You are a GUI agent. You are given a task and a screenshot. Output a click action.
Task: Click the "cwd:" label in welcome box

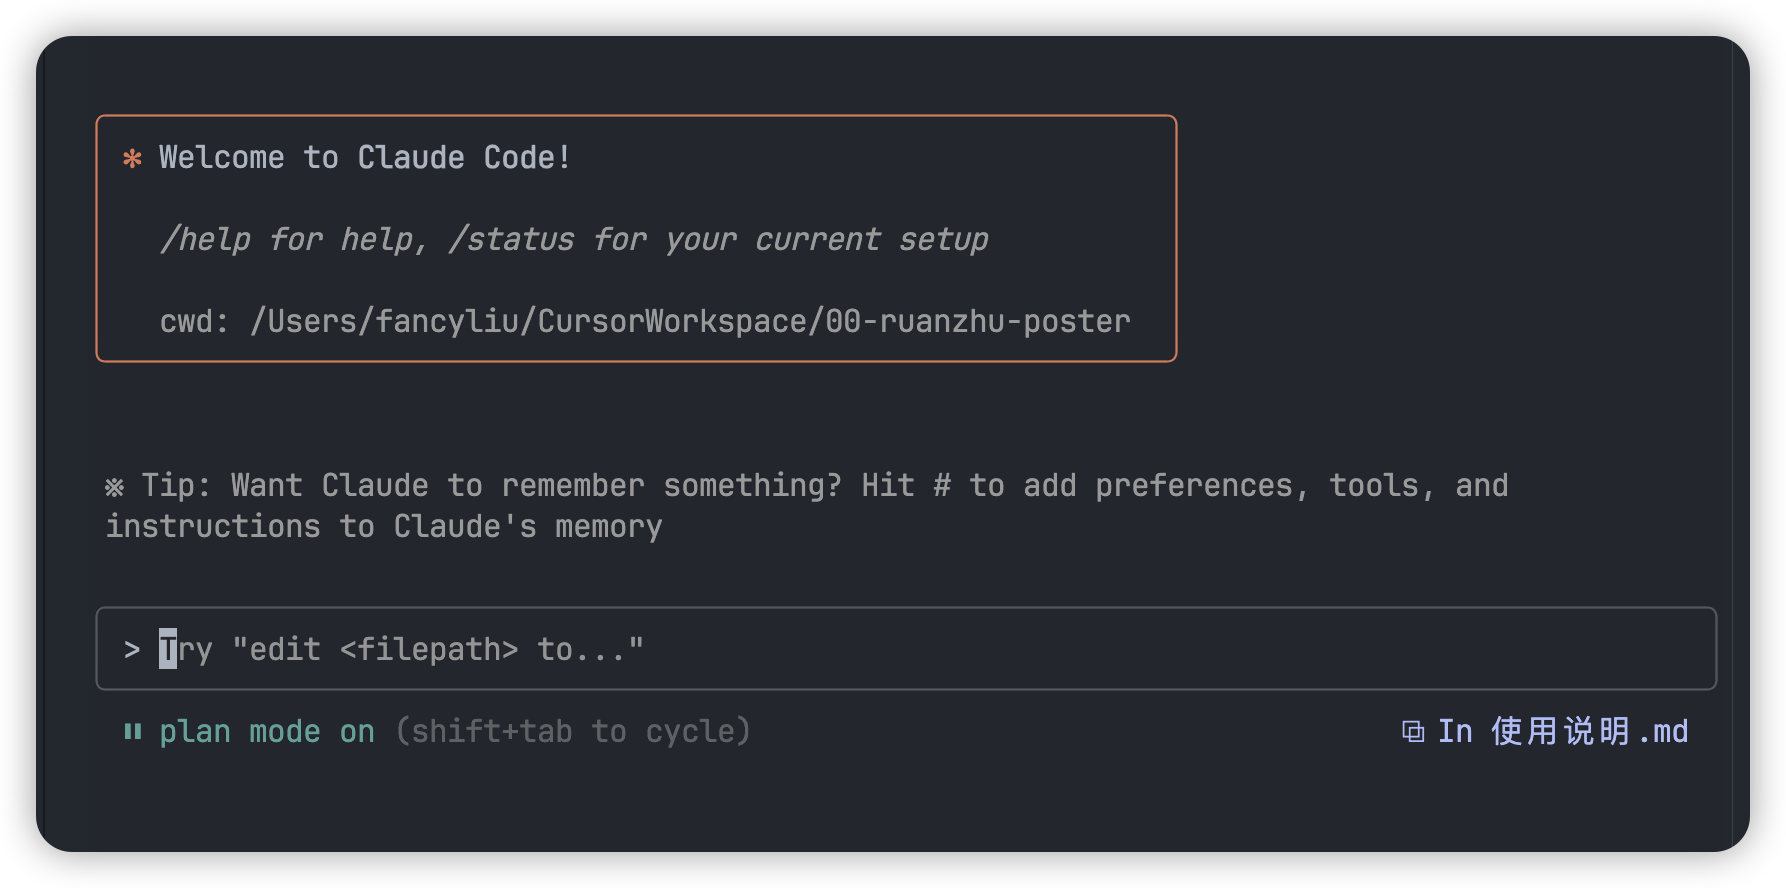(194, 322)
